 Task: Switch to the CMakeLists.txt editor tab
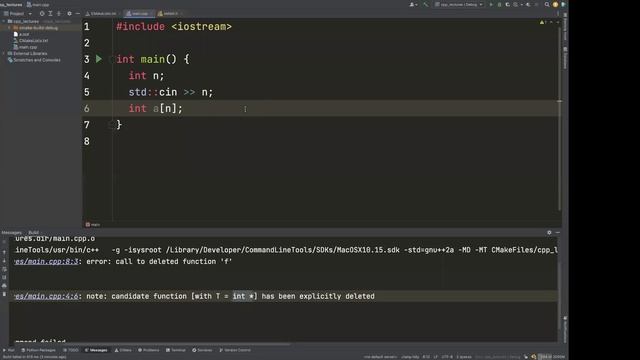tap(102, 13)
